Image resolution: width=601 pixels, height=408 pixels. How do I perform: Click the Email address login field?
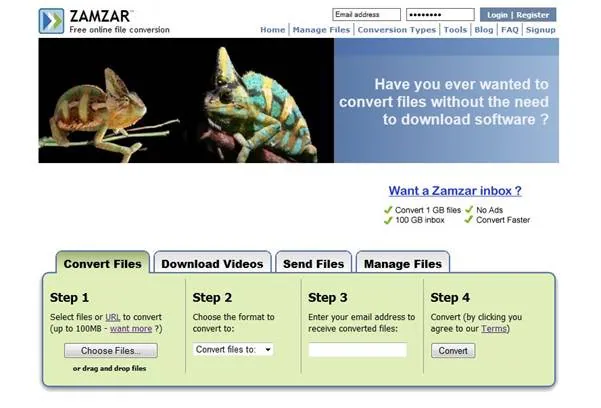366,15
